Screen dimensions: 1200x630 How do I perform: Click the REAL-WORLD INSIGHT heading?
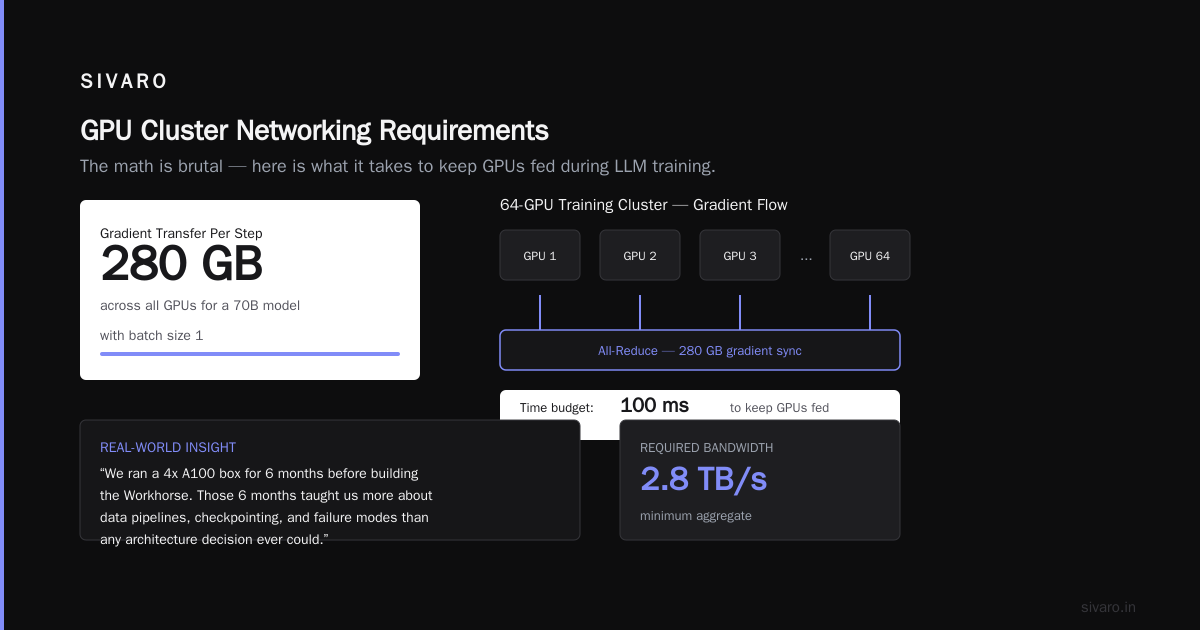(x=168, y=447)
